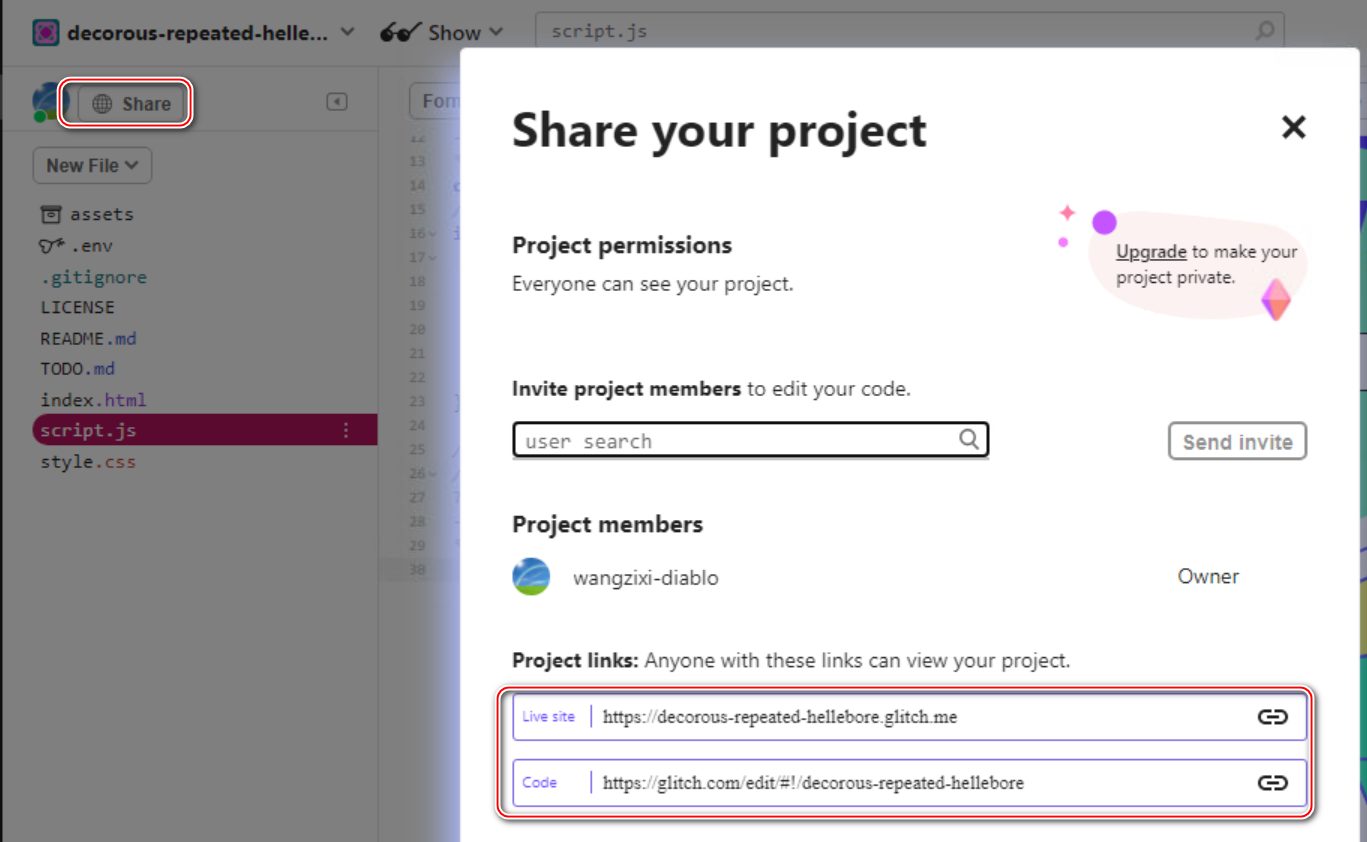Open the Show preview dropdown
Viewport: 1367px width, 842px height.
point(441,33)
